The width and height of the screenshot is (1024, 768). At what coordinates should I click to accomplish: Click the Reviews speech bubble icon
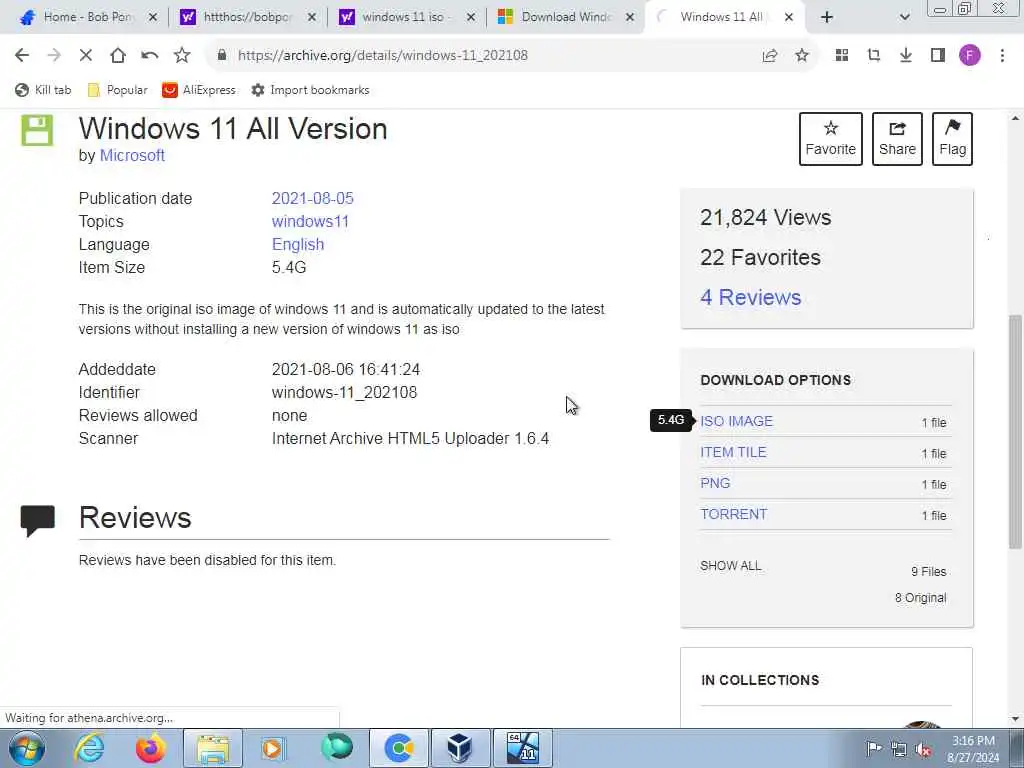(x=38, y=520)
